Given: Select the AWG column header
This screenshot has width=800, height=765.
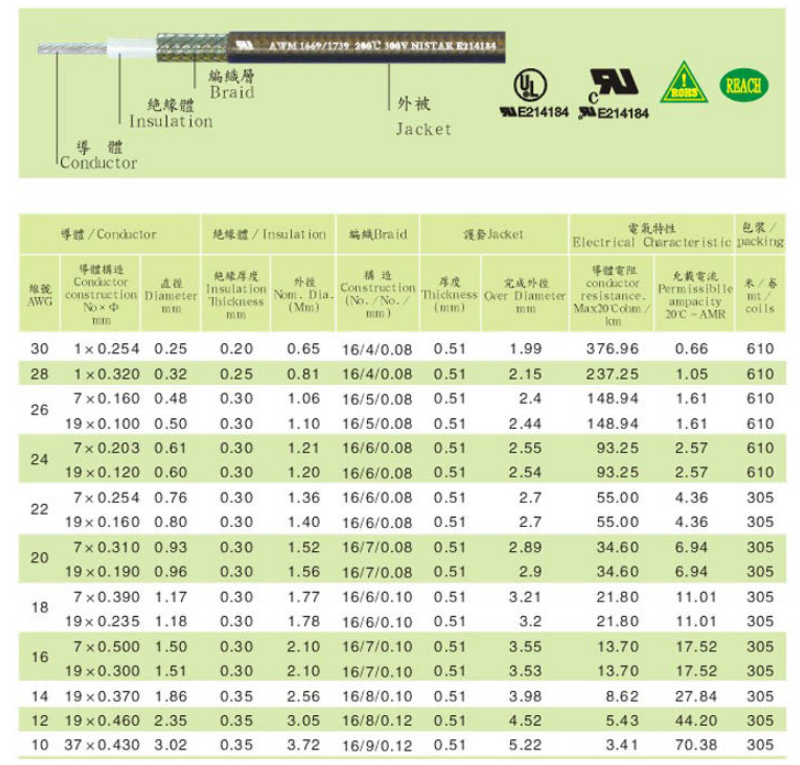Looking at the screenshot, I should tap(39, 294).
